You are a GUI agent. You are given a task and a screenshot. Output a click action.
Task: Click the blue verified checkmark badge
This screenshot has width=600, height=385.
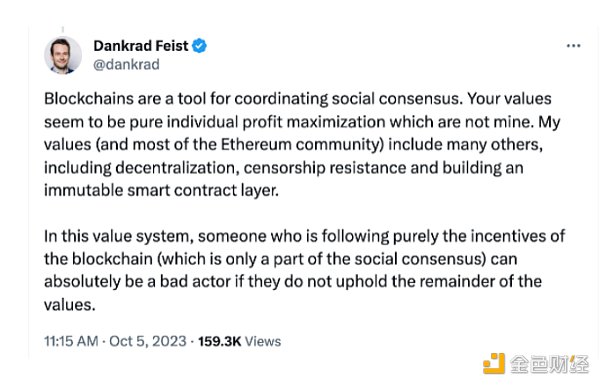pyautogui.click(x=199, y=46)
